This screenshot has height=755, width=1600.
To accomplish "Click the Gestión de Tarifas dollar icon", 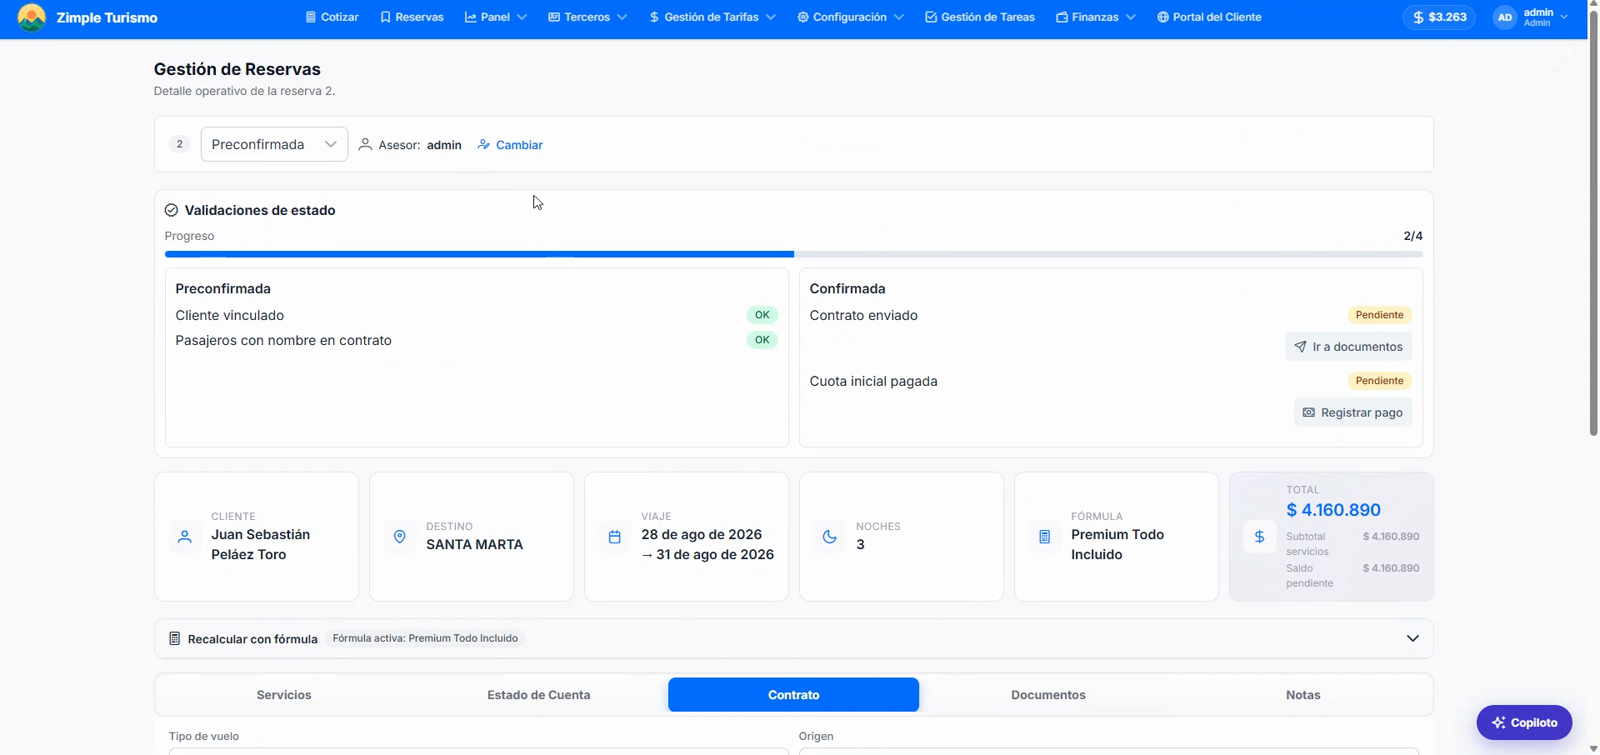I will pos(654,17).
